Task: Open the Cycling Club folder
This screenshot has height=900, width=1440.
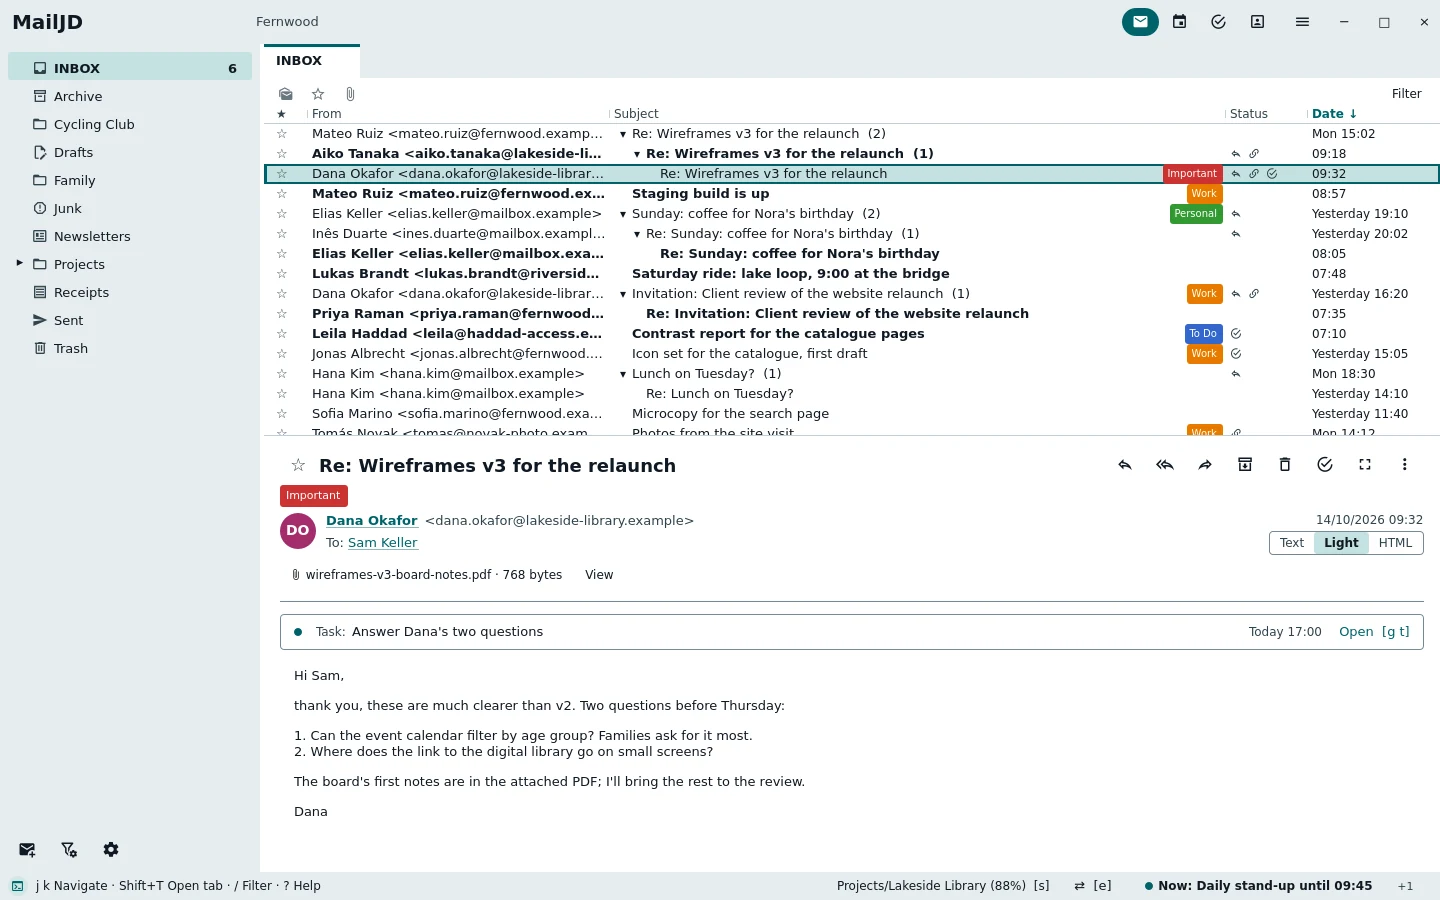Action: click(x=130, y=124)
